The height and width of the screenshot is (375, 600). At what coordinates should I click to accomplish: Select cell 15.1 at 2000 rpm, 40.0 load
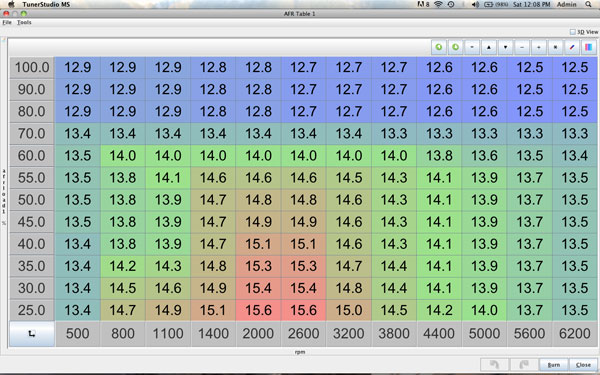258,244
